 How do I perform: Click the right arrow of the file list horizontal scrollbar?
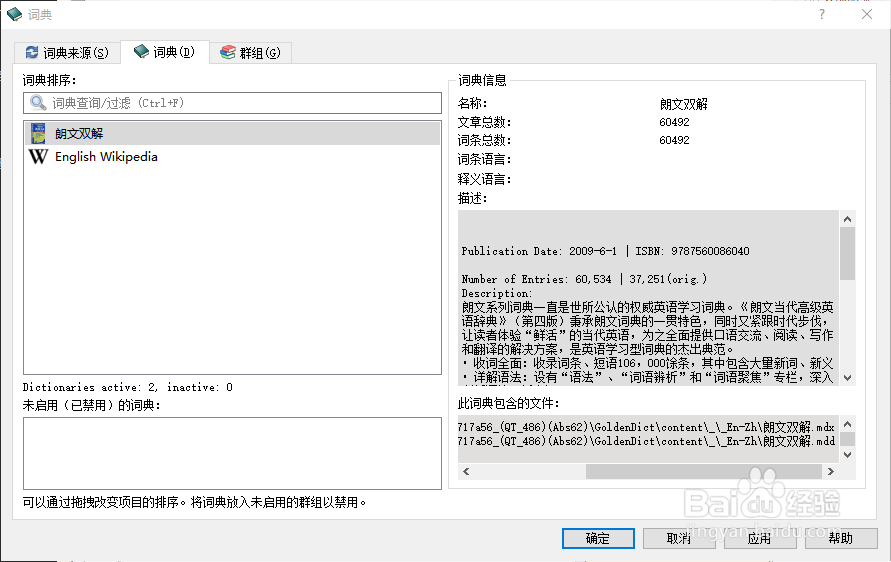click(x=831, y=471)
